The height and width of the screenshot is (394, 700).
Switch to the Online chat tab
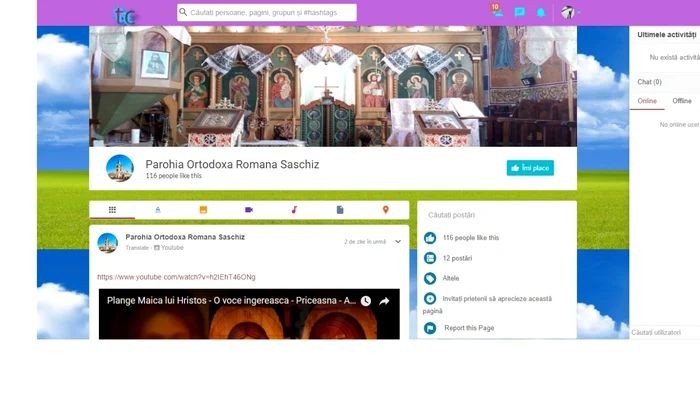[647, 101]
